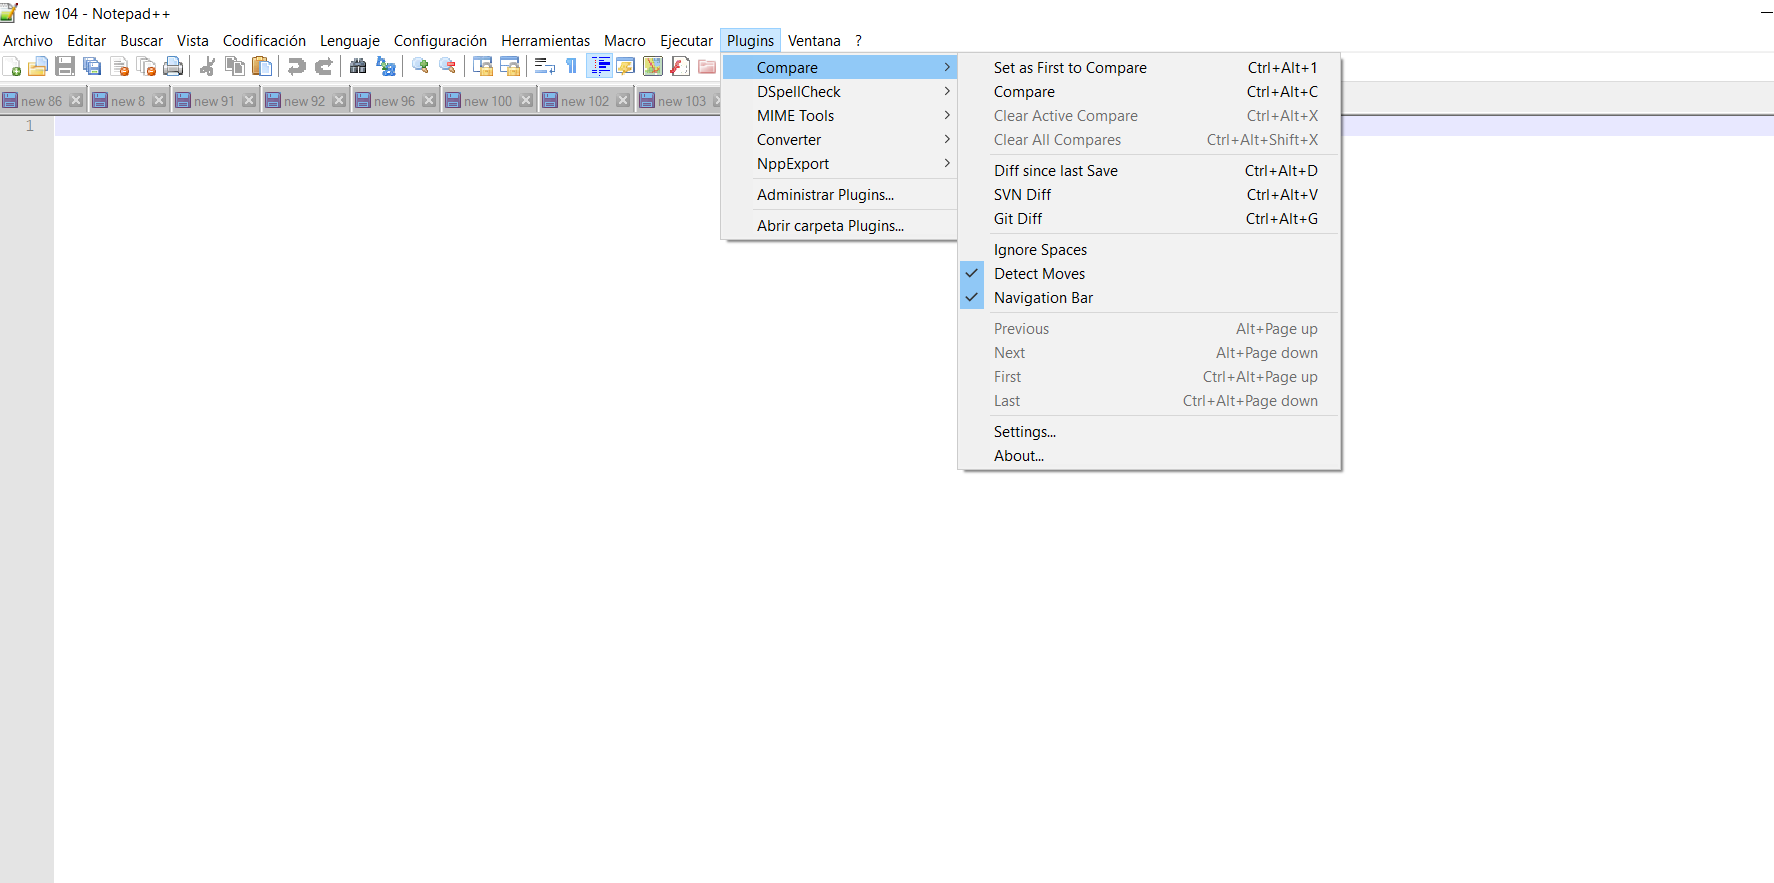The height and width of the screenshot is (883, 1774).
Task: Open Replace with the Find-Replace icon
Action: [385, 67]
